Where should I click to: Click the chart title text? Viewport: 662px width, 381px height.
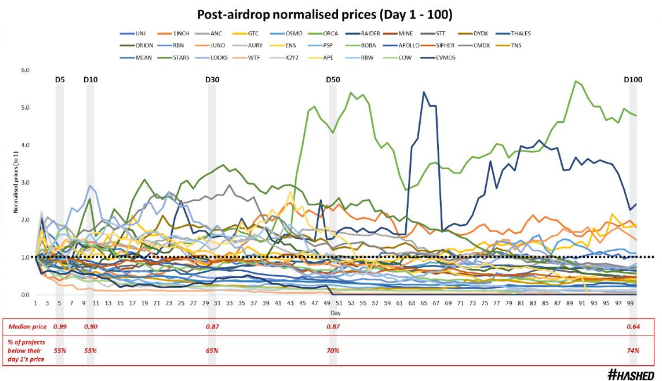click(325, 15)
